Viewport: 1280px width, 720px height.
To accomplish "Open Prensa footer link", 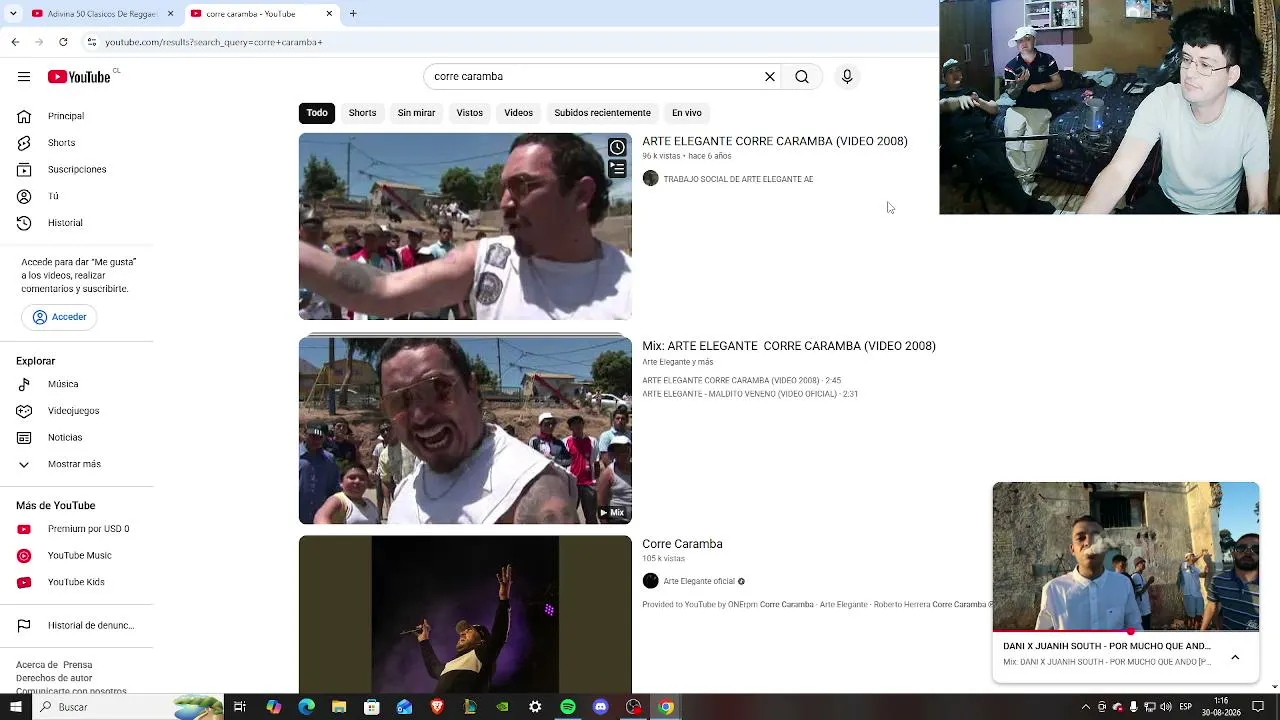I will click(77, 665).
